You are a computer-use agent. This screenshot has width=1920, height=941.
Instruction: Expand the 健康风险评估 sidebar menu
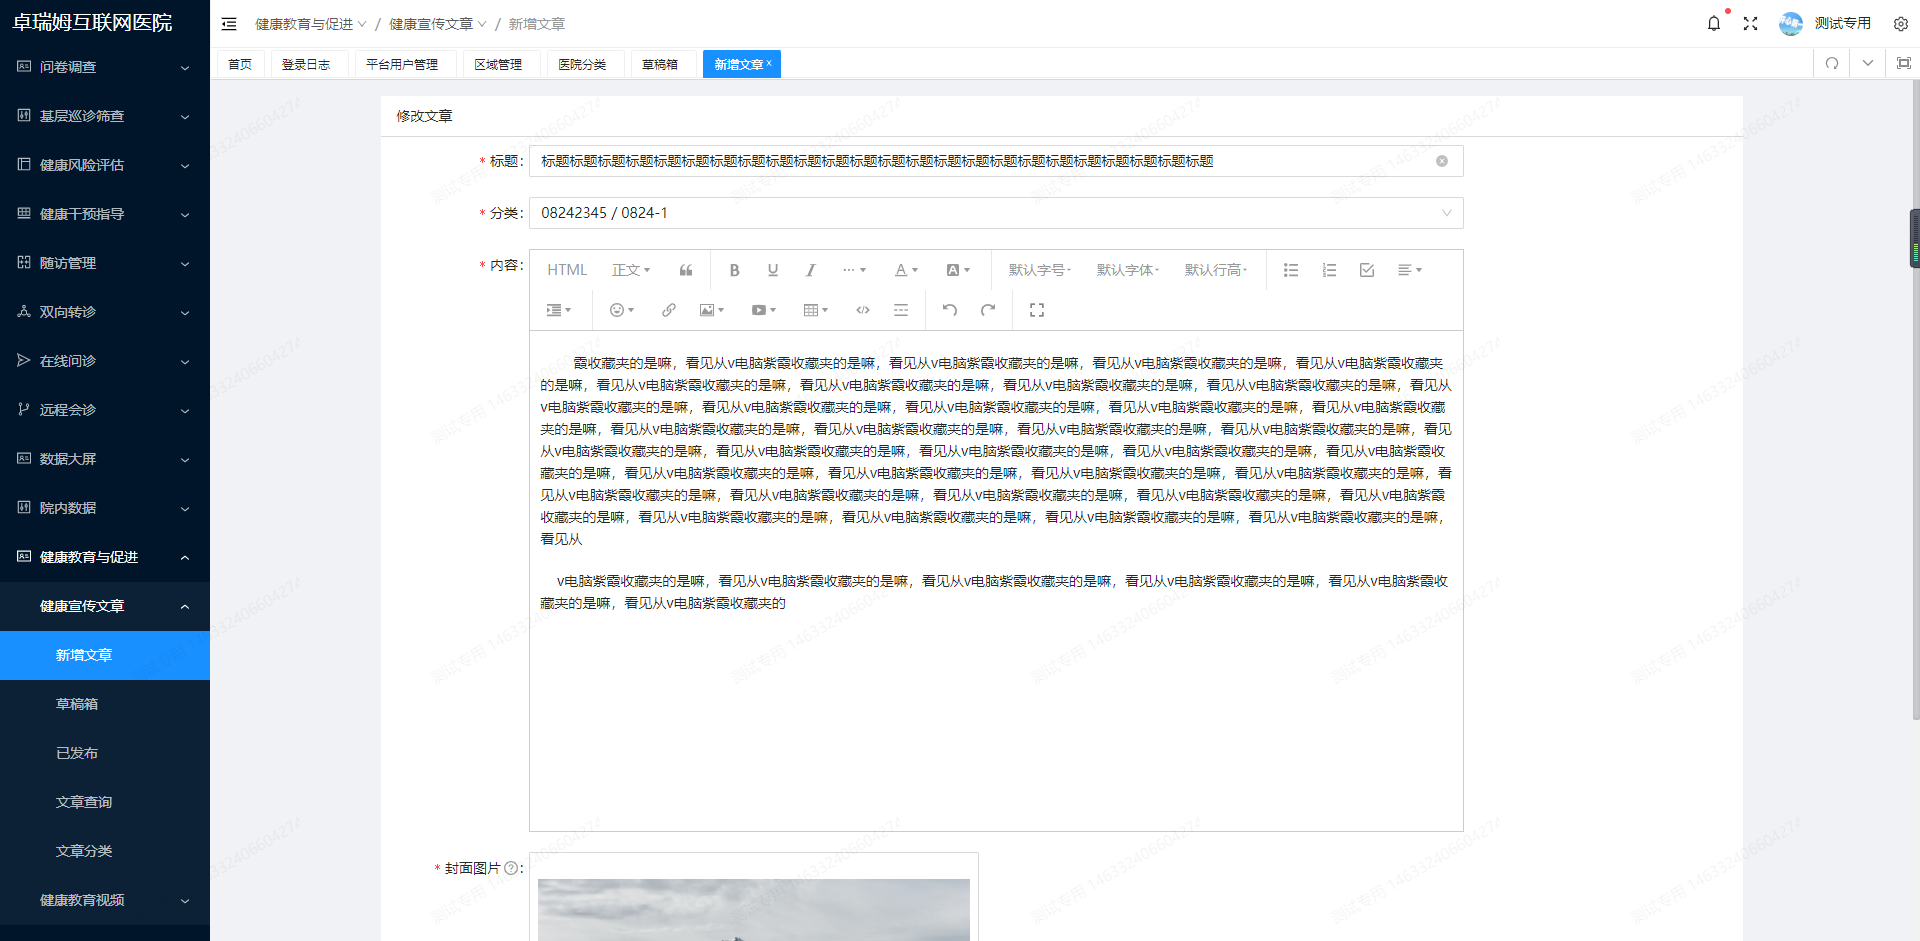105,165
